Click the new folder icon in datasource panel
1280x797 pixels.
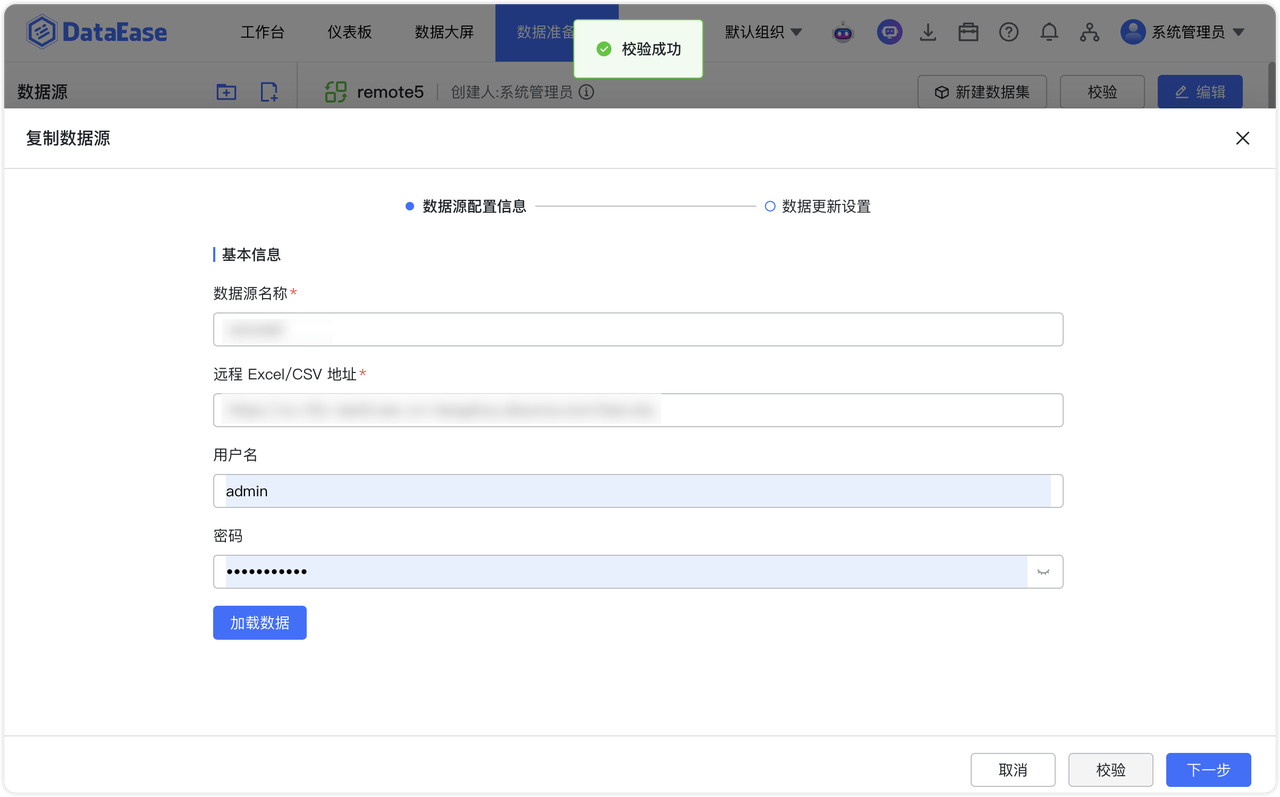click(x=226, y=91)
